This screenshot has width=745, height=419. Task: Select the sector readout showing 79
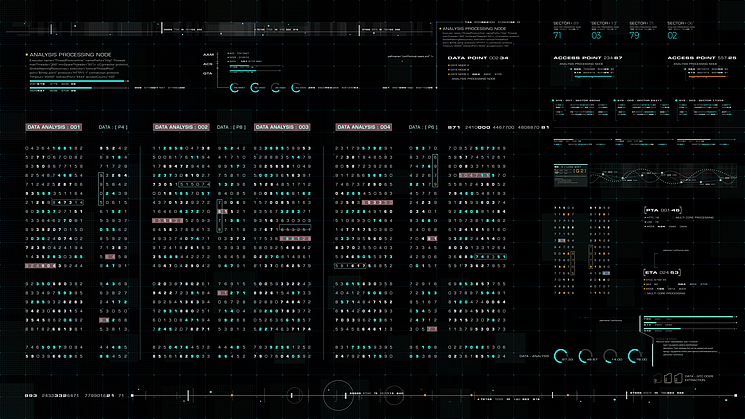634,35
